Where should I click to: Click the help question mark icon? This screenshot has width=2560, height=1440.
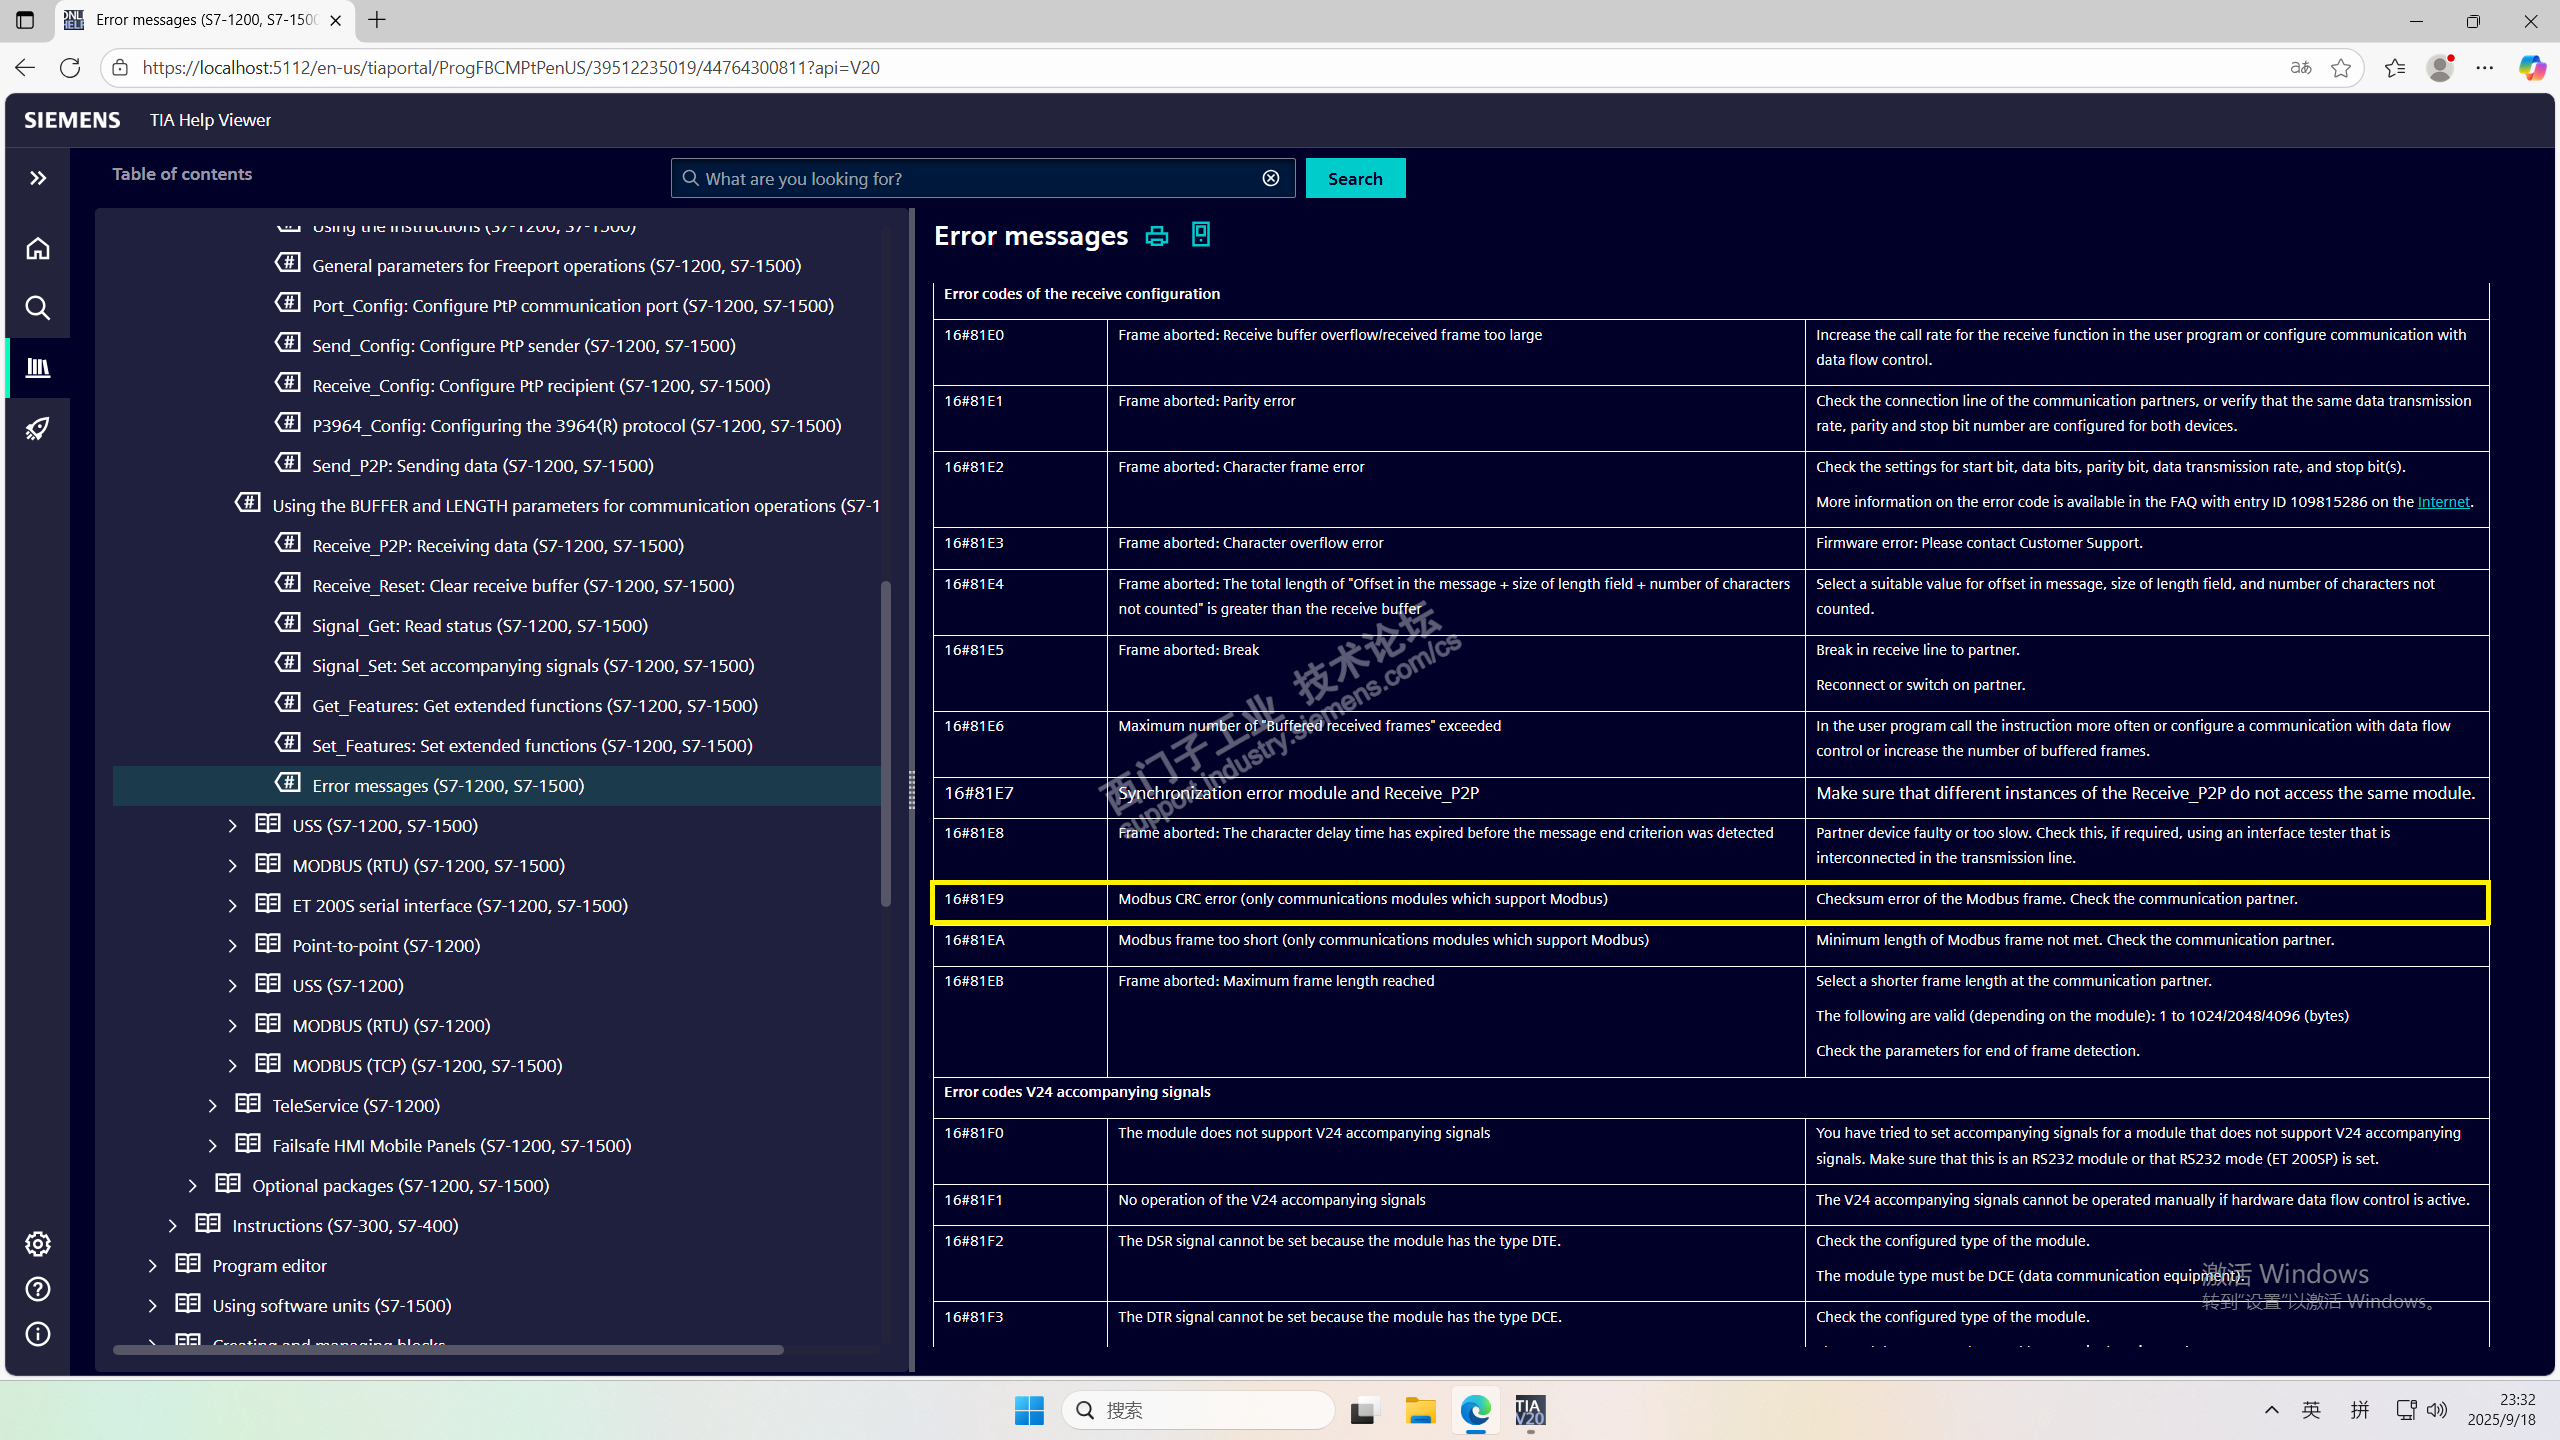point(38,1289)
